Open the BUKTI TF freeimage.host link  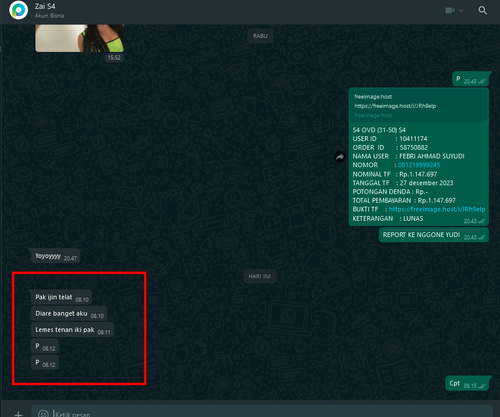437,209
